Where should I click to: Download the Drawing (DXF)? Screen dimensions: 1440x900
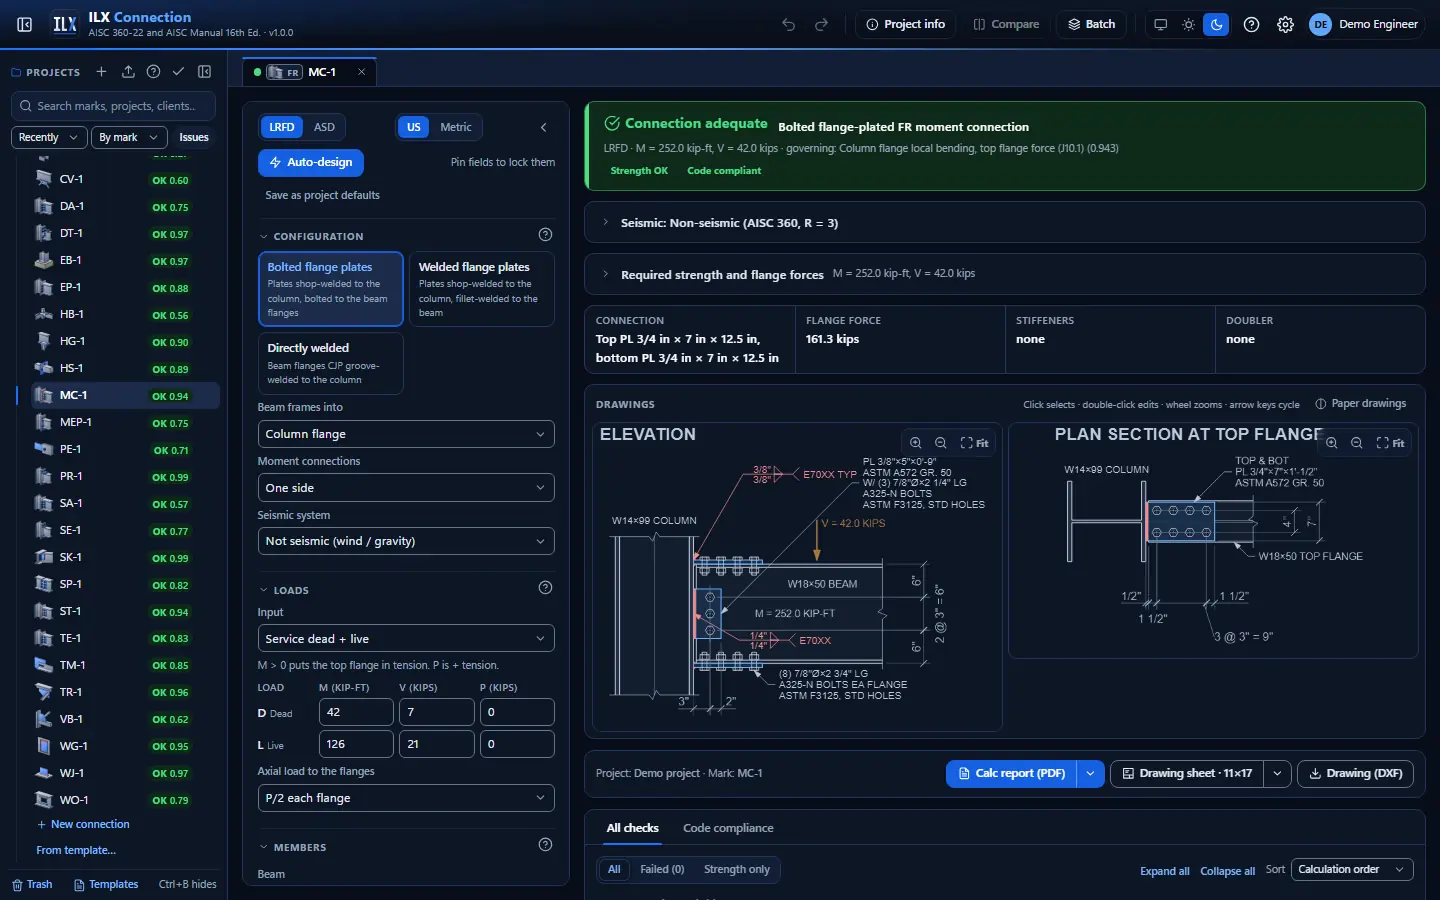tap(1355, 773)
